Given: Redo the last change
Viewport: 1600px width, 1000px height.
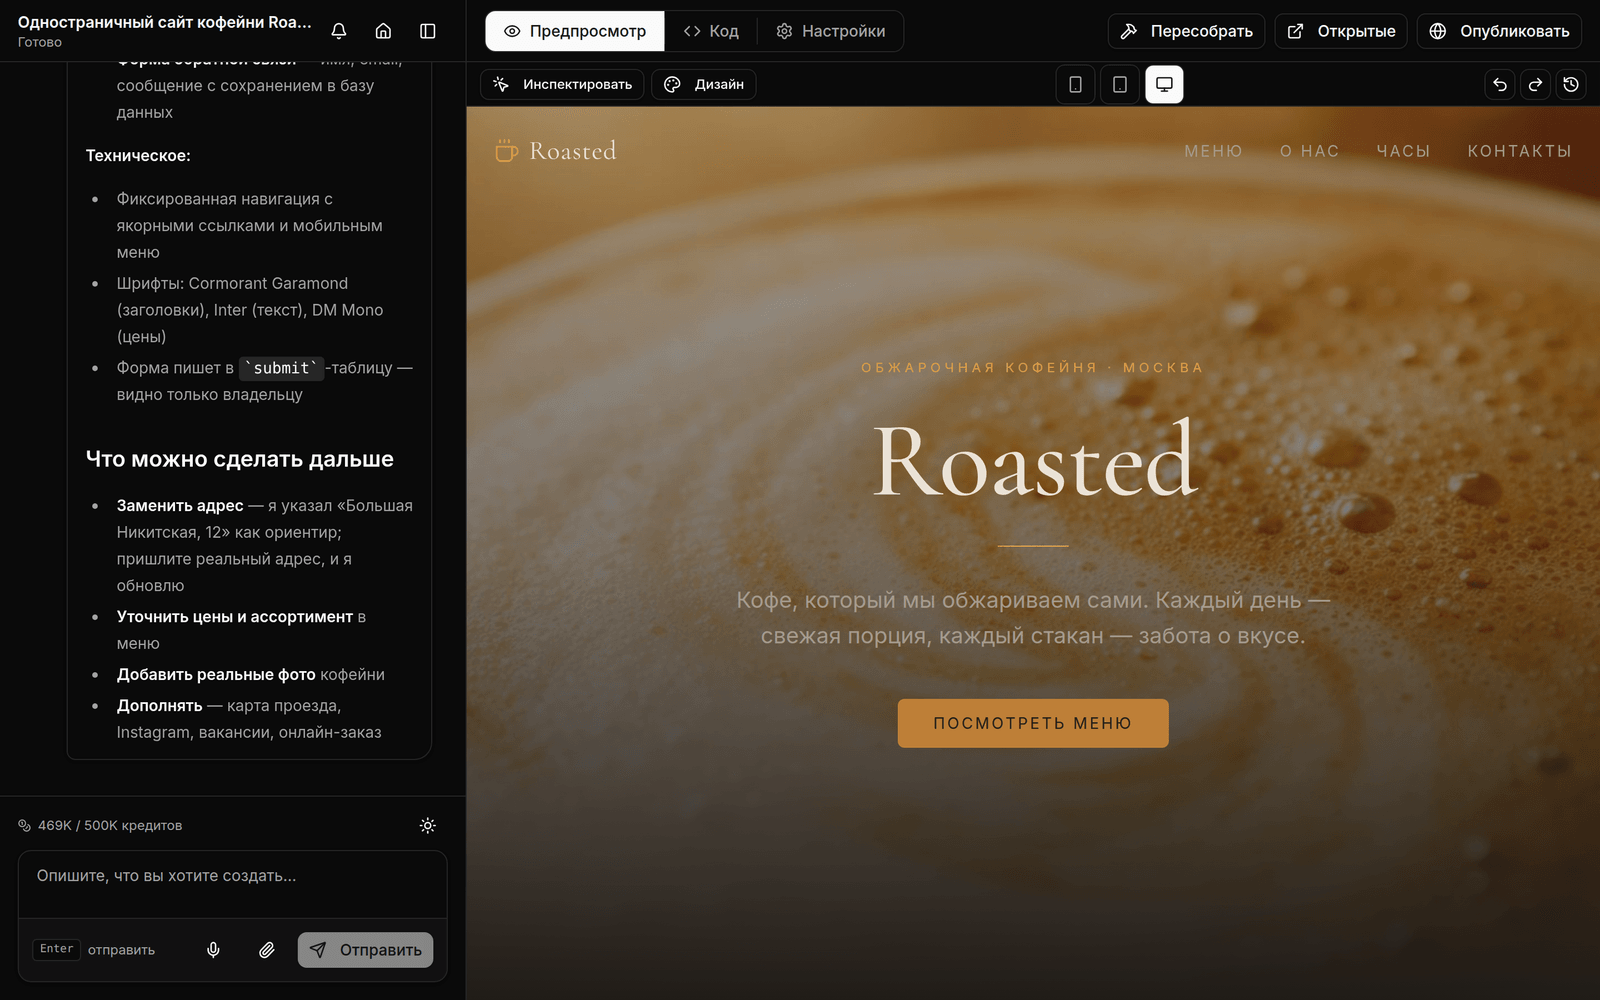Looking at the screenshot, I should click(1536, 85).
